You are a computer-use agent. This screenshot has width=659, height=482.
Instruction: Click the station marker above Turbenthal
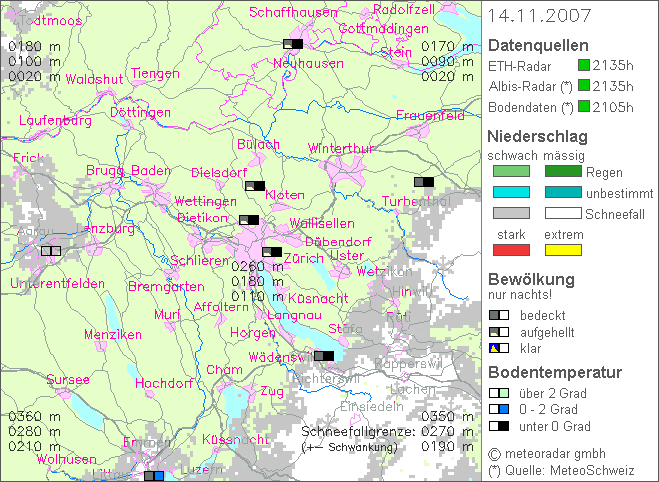[424, 182]
